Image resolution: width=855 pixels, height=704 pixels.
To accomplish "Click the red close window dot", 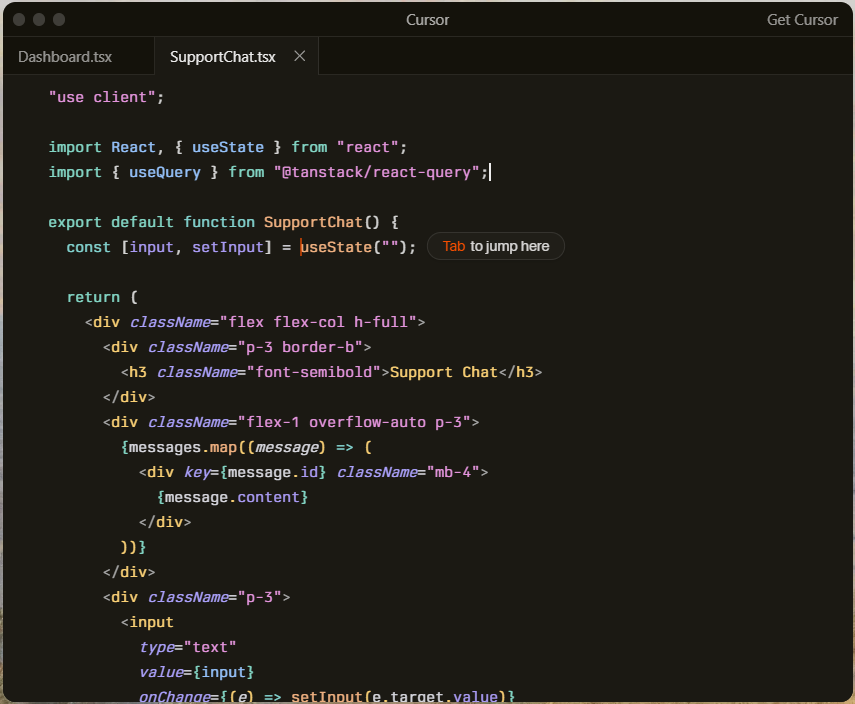I will point(19,20).
